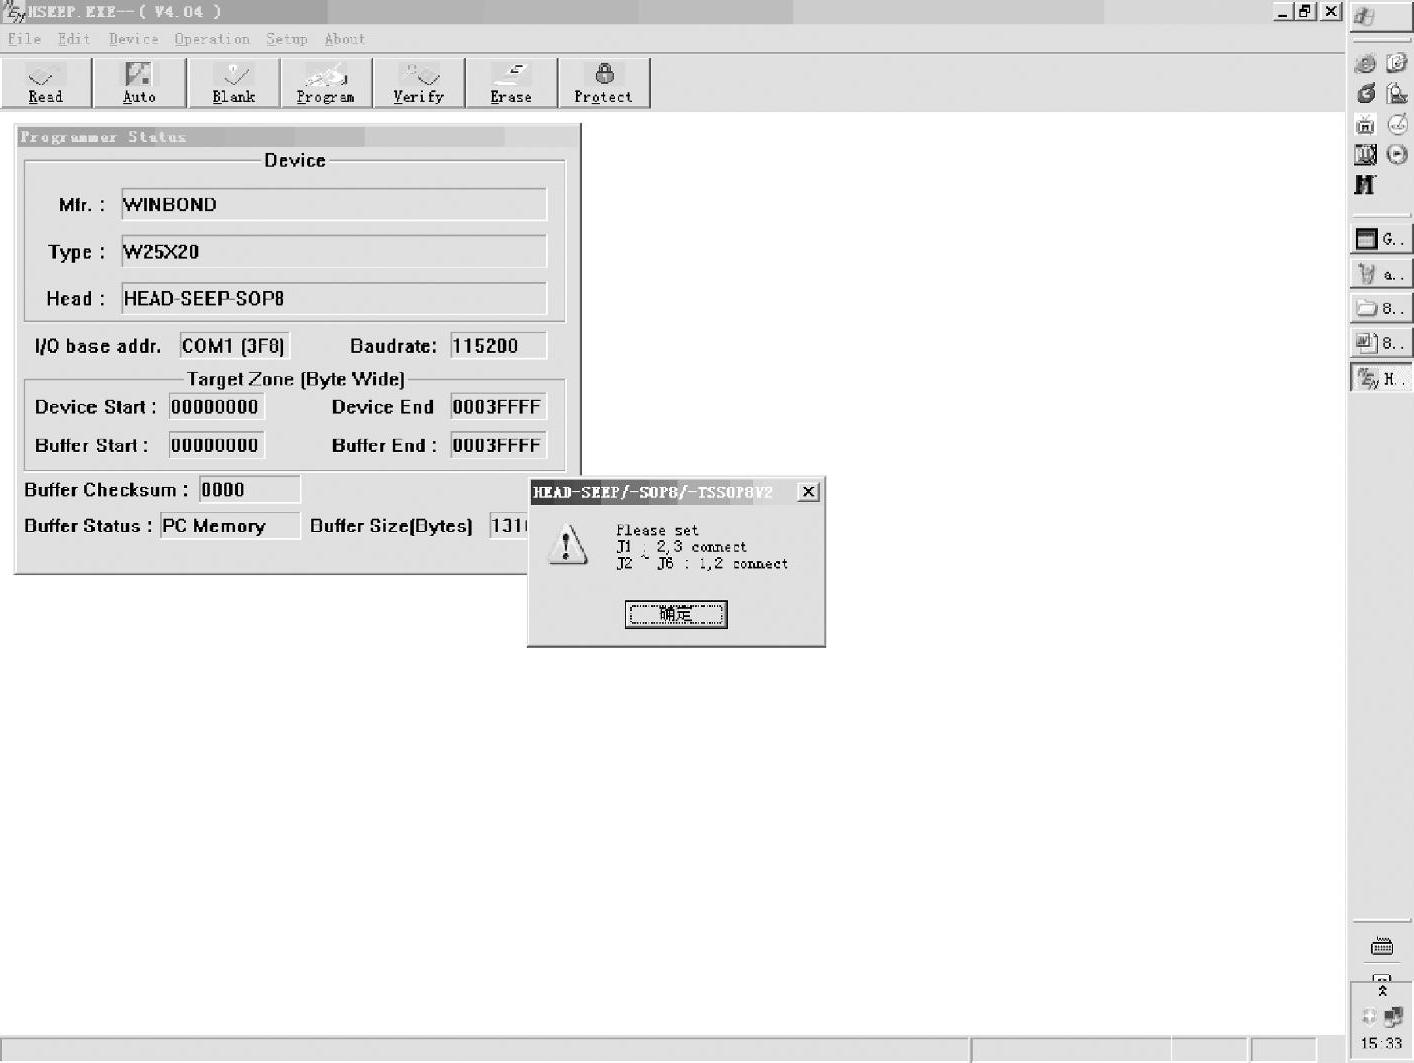The image size is (1414, 1063).
Task: Open the Setup menu
Action: point(287,39)
